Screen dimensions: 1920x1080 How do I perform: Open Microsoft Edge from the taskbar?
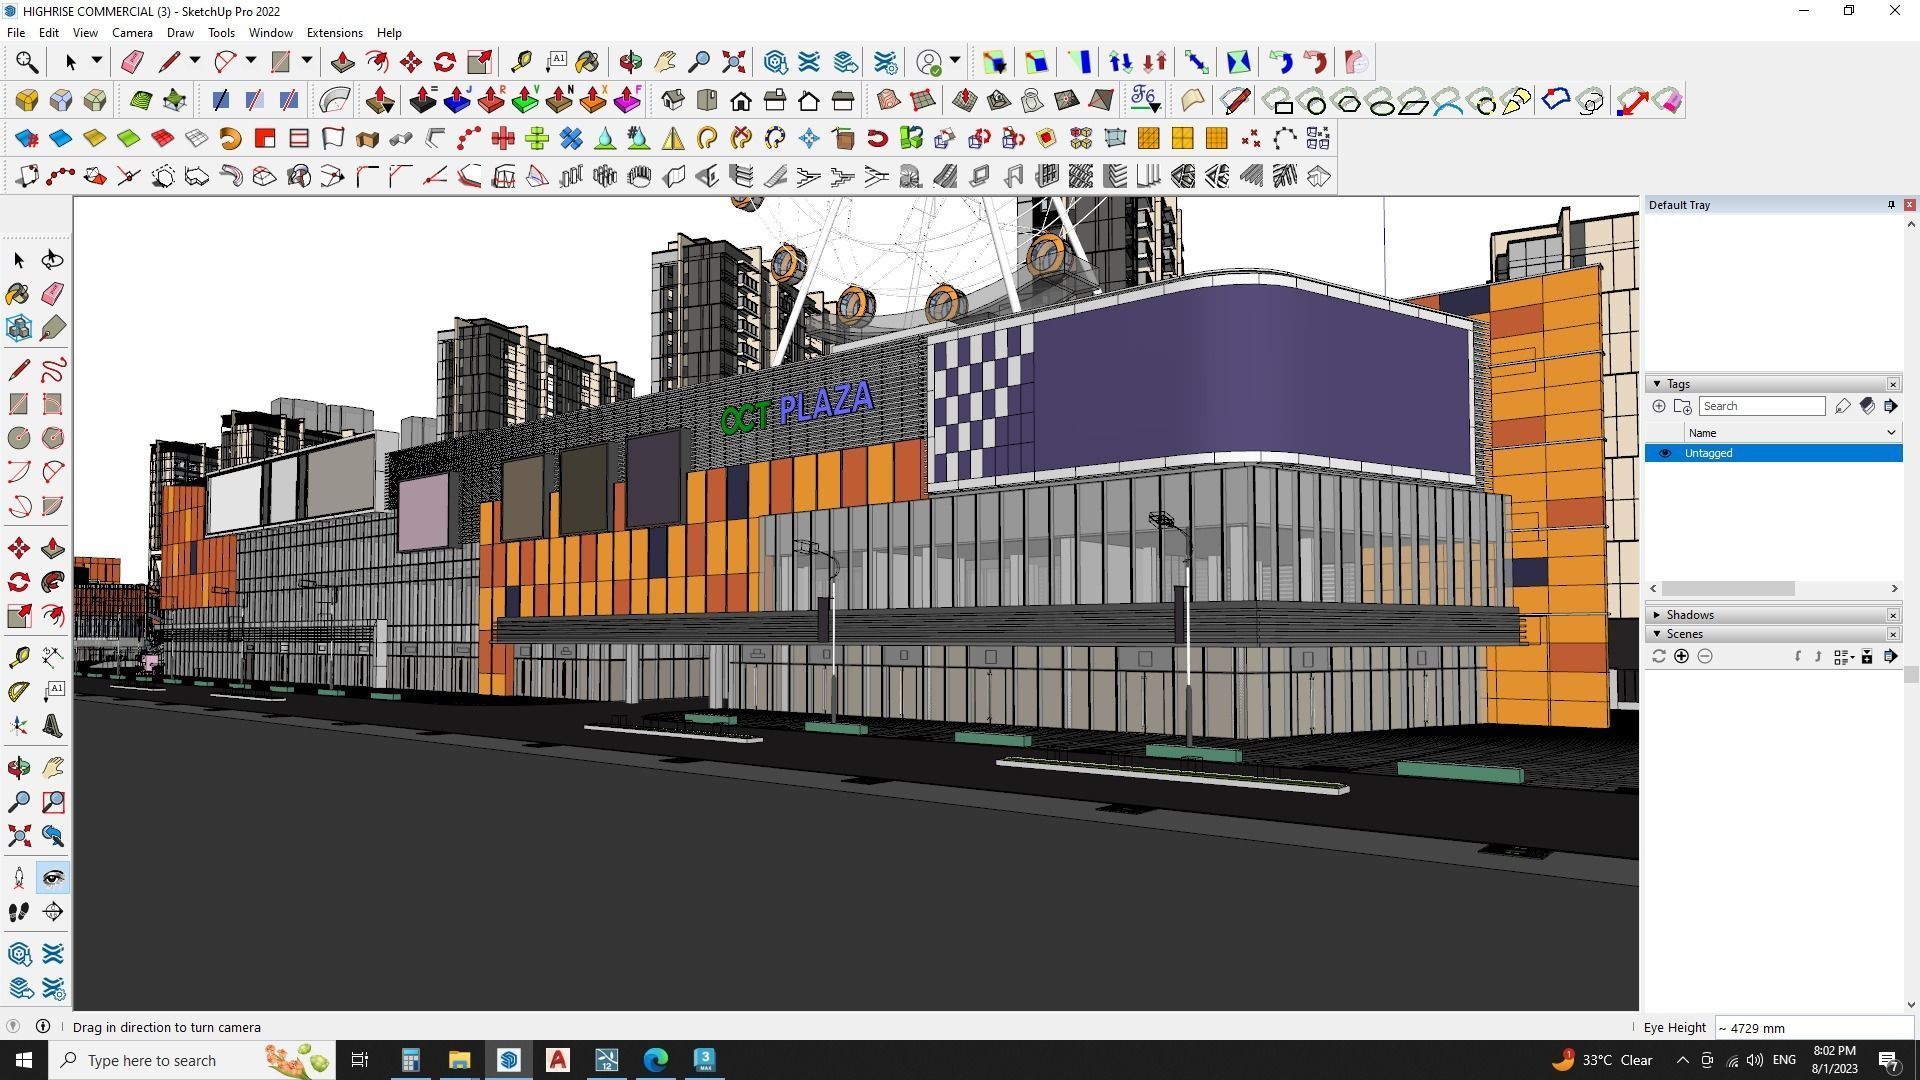[x=656, y=1060]
